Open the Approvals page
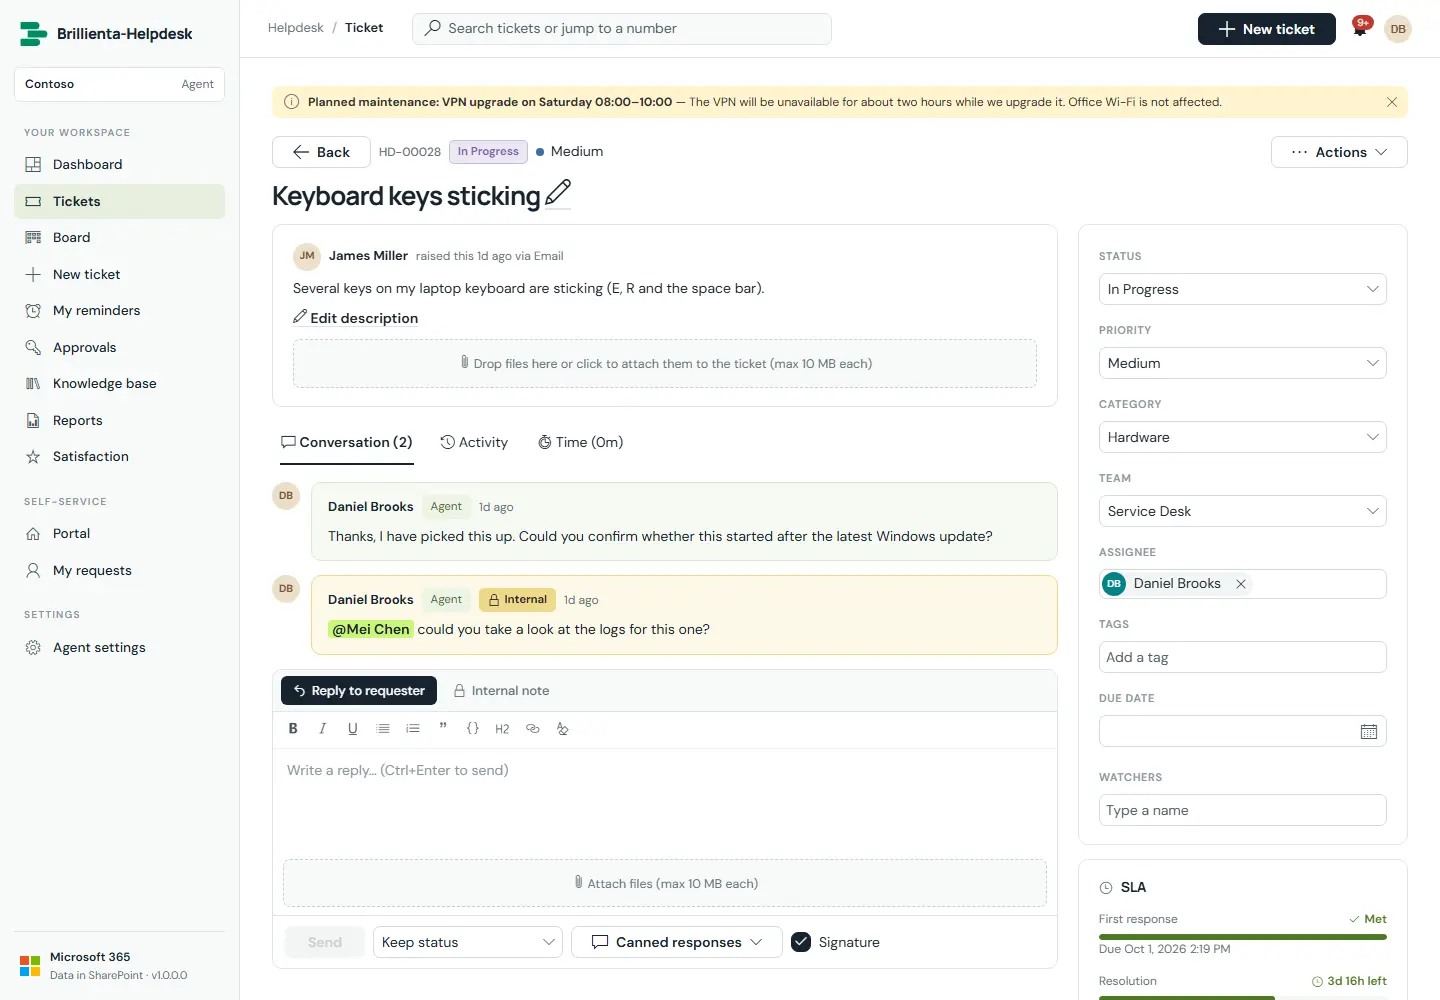The image size is (1440, 1000). [x=119, y=347]
